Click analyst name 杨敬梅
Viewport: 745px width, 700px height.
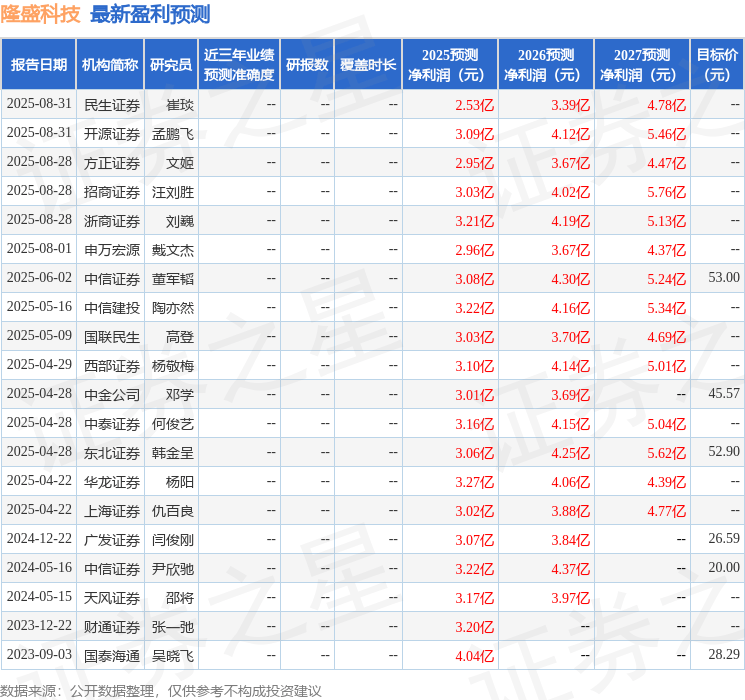173,366
